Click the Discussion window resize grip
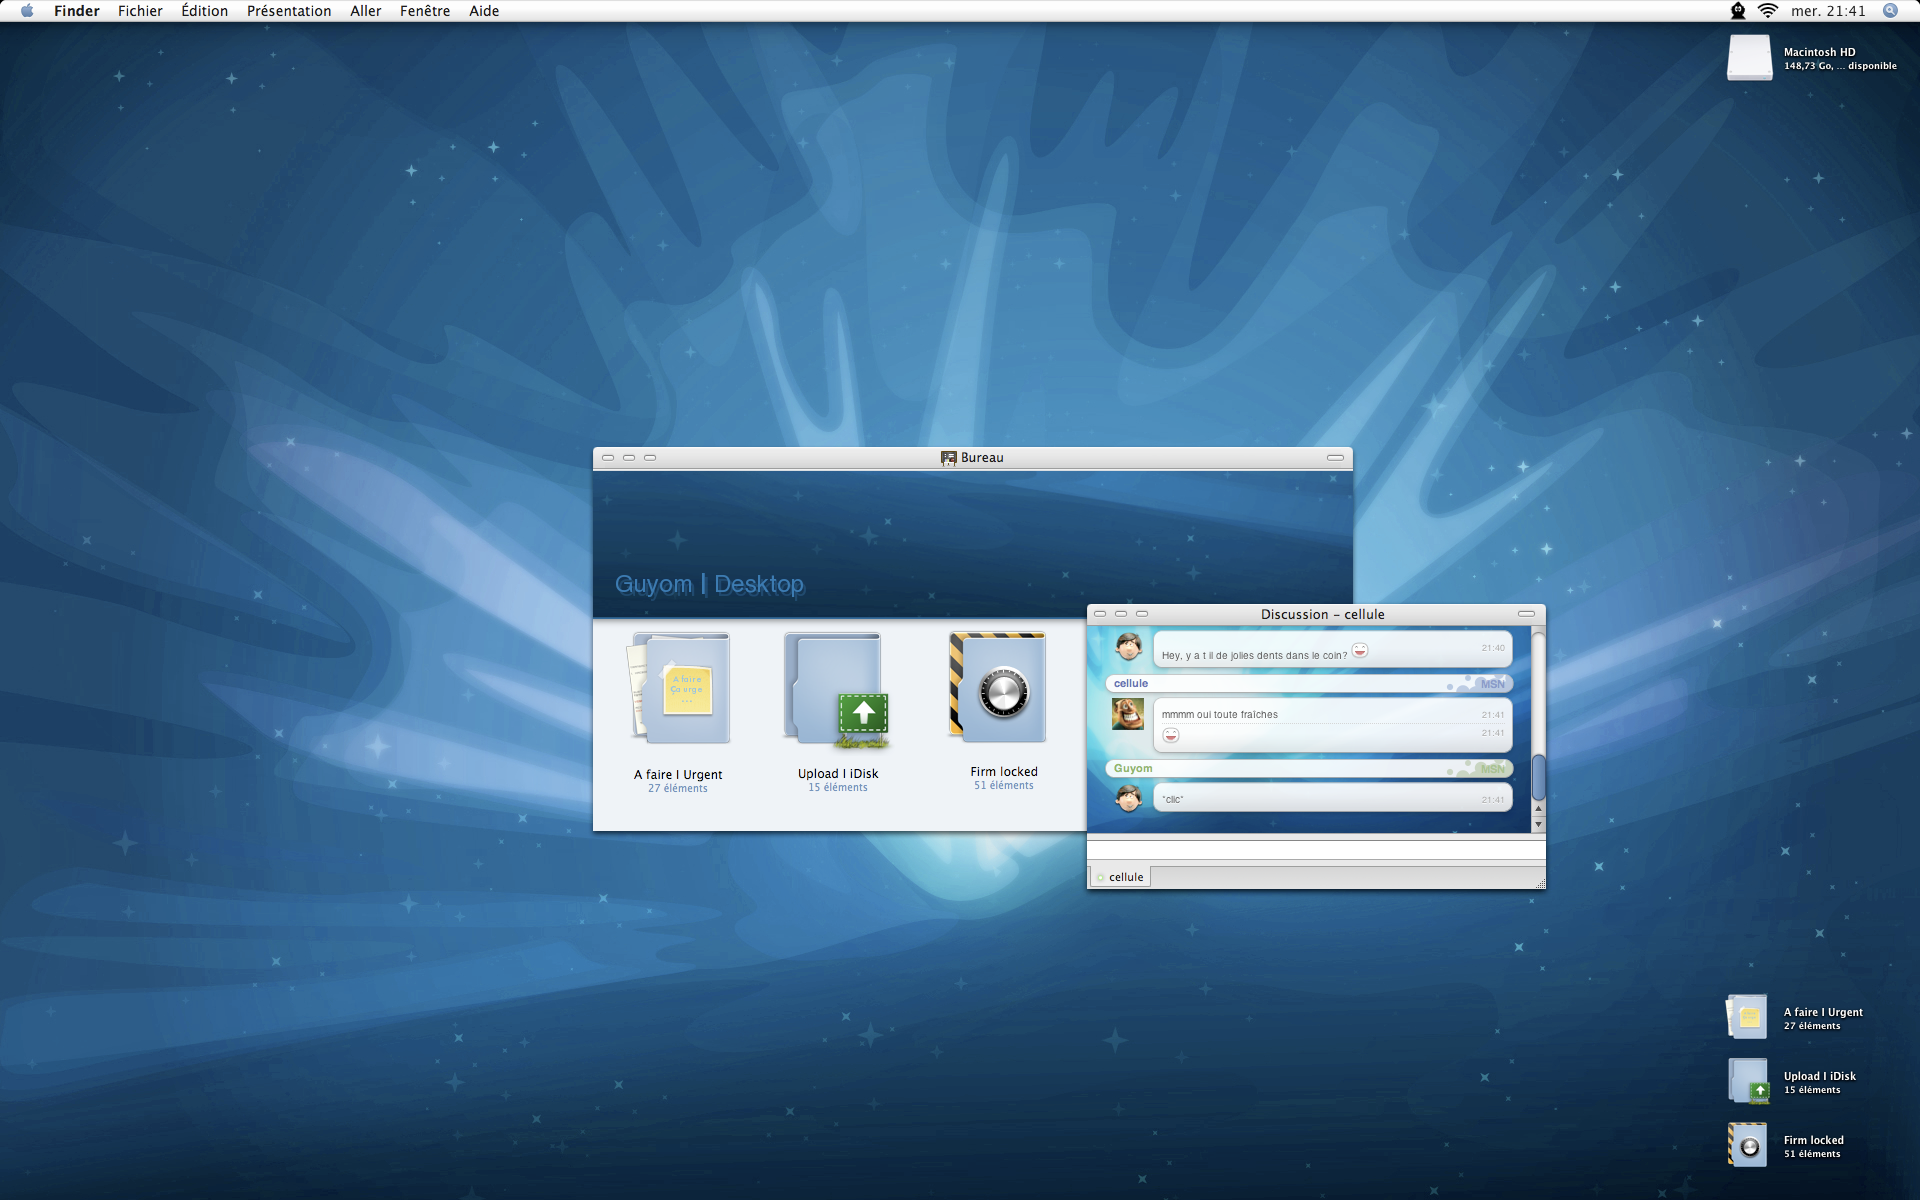Screen dimensions: 1920x1200 [x=1540, y=883]
